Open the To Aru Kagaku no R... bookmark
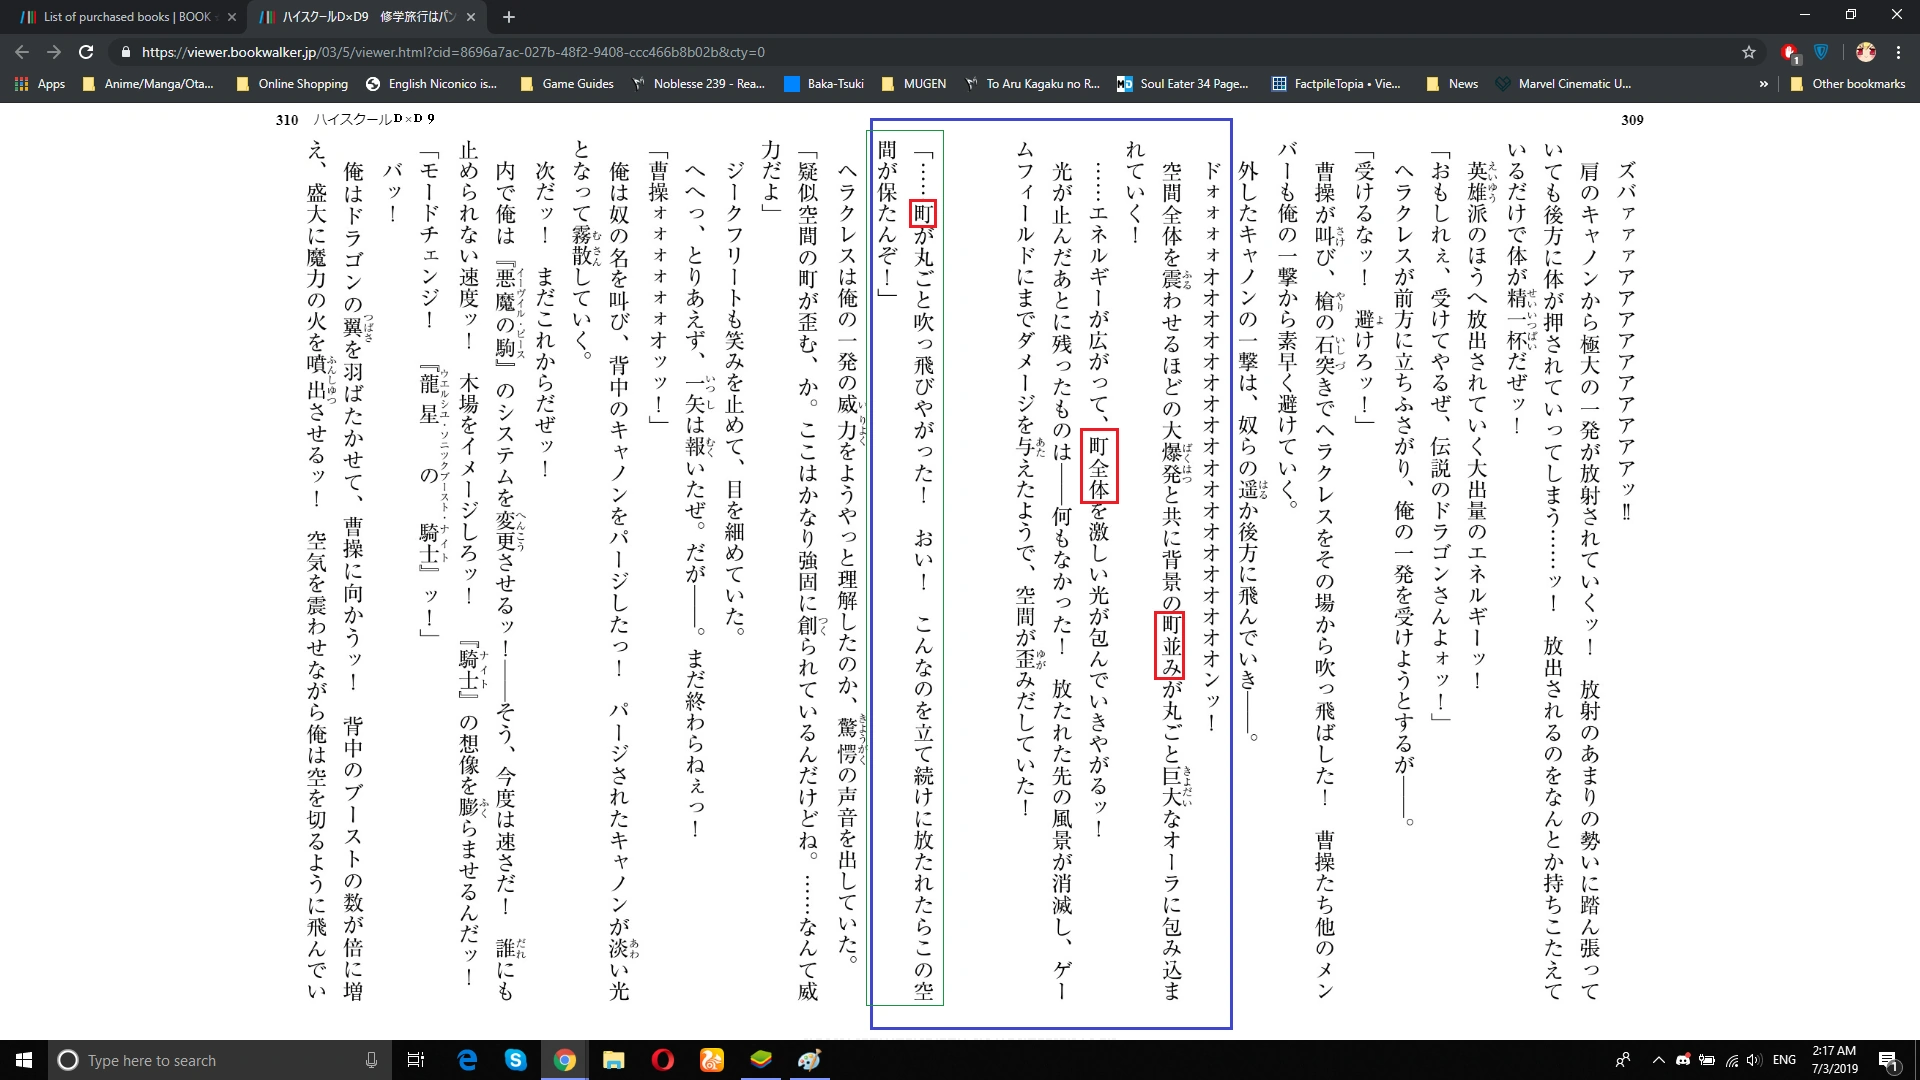The width and height of the screenshot is (1920, 1080). click(1032, 84)
